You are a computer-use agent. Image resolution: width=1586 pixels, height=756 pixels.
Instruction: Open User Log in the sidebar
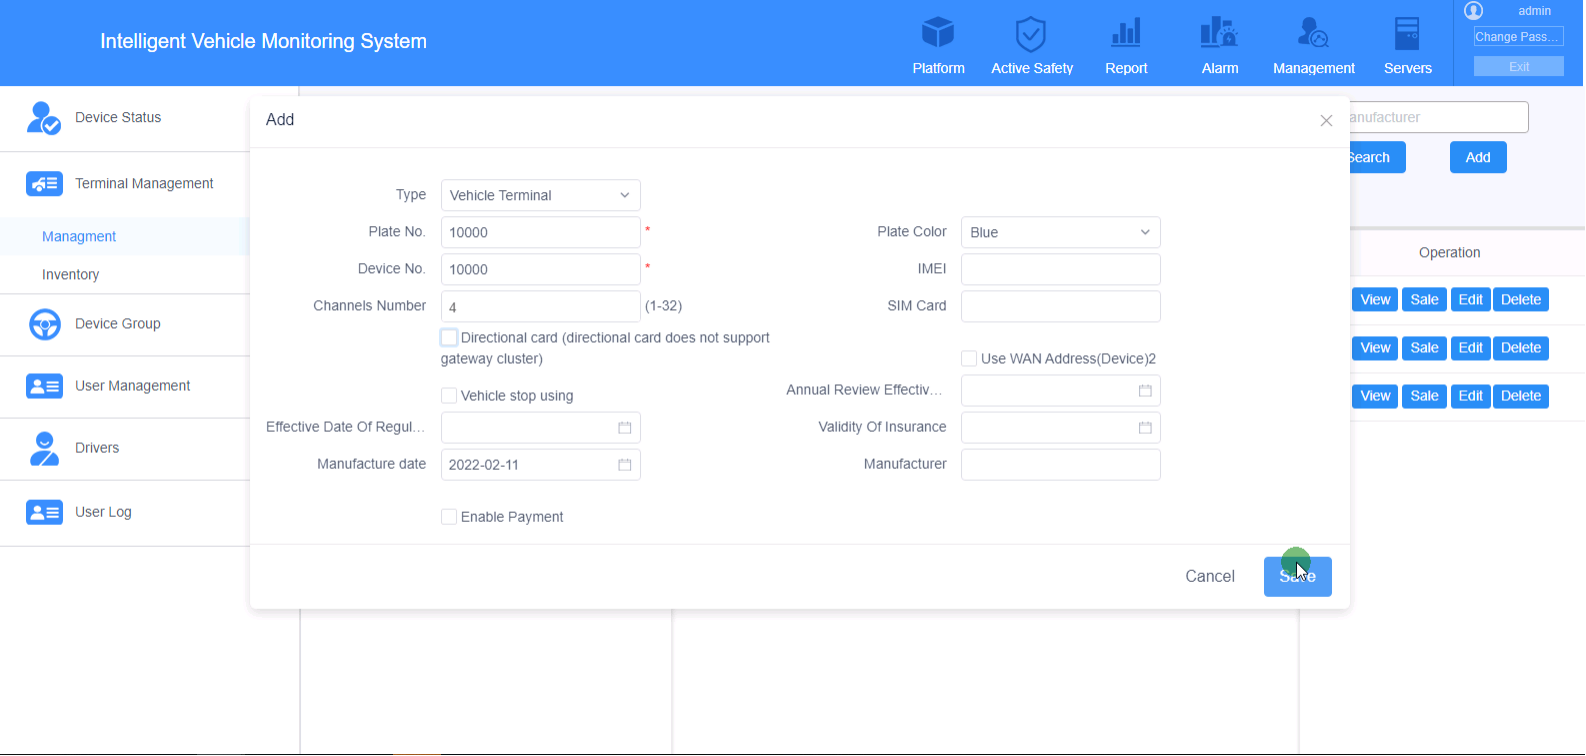(x=103, y=512)
